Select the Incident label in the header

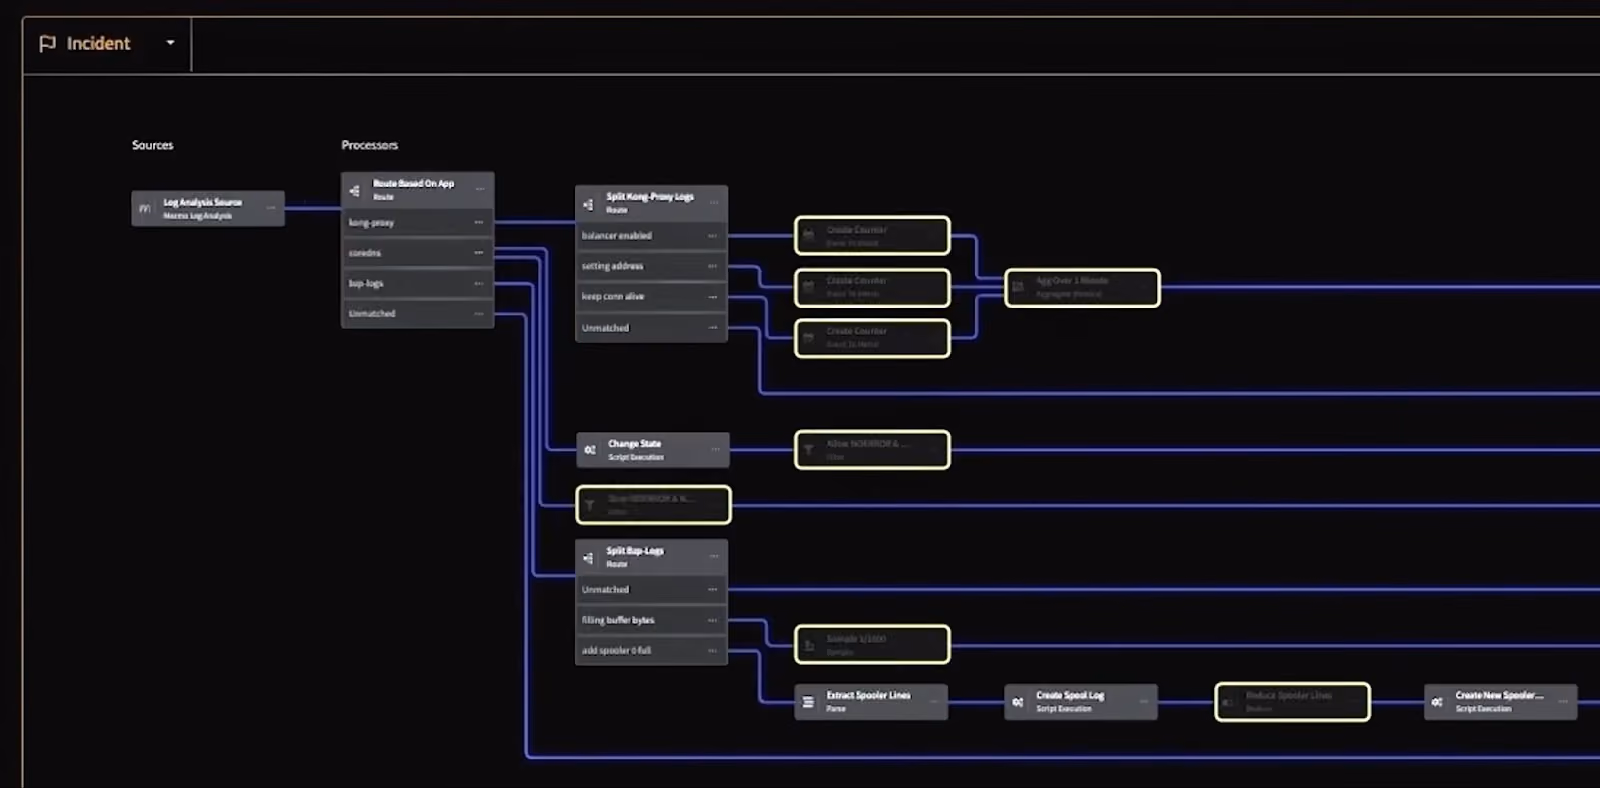[x=98, y=44]
